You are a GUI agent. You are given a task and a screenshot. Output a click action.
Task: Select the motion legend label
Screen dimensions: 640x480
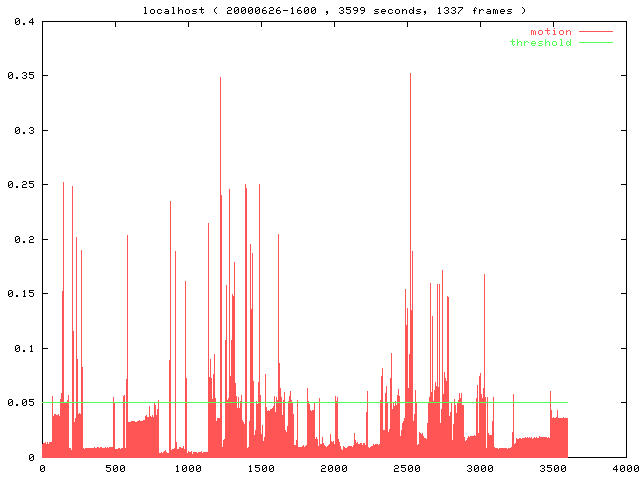551,32
